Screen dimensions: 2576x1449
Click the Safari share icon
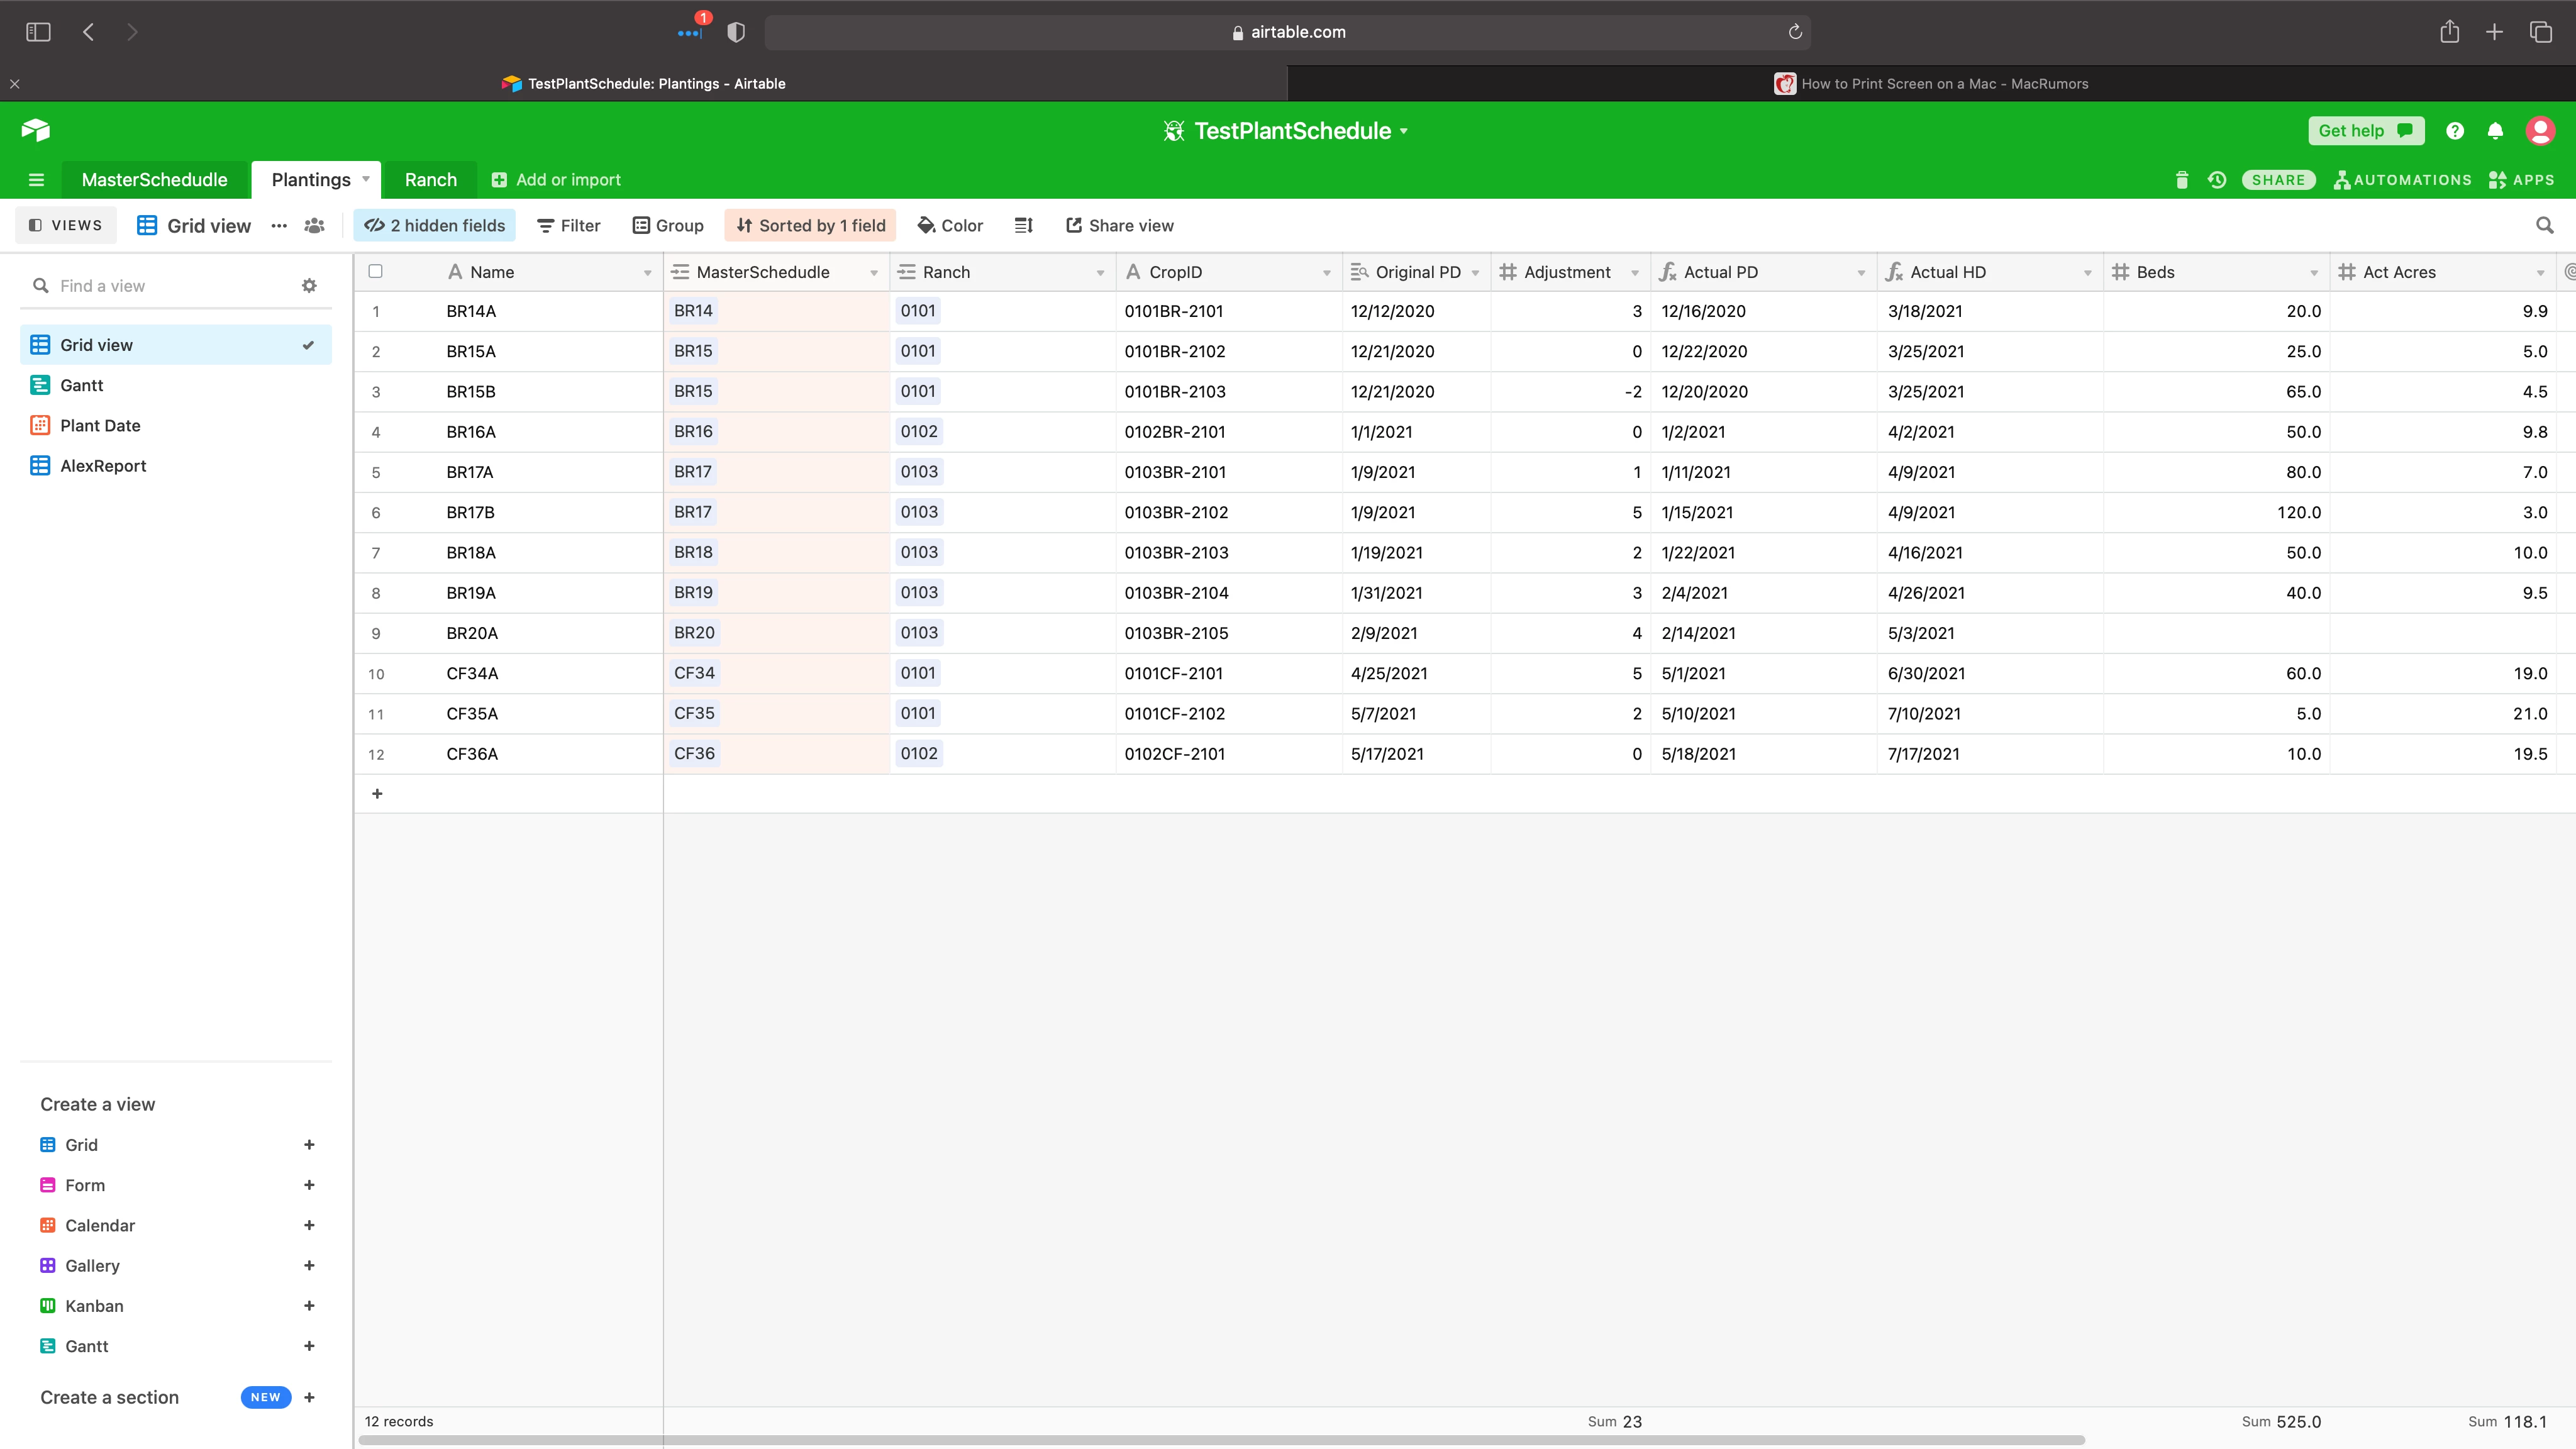point(2449,32)
